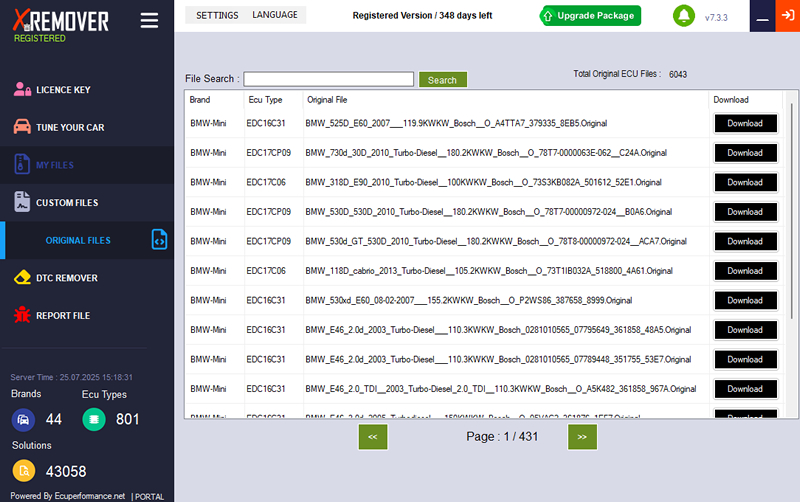
Task: Go to Licence Key section
Action: pos(63,90)
